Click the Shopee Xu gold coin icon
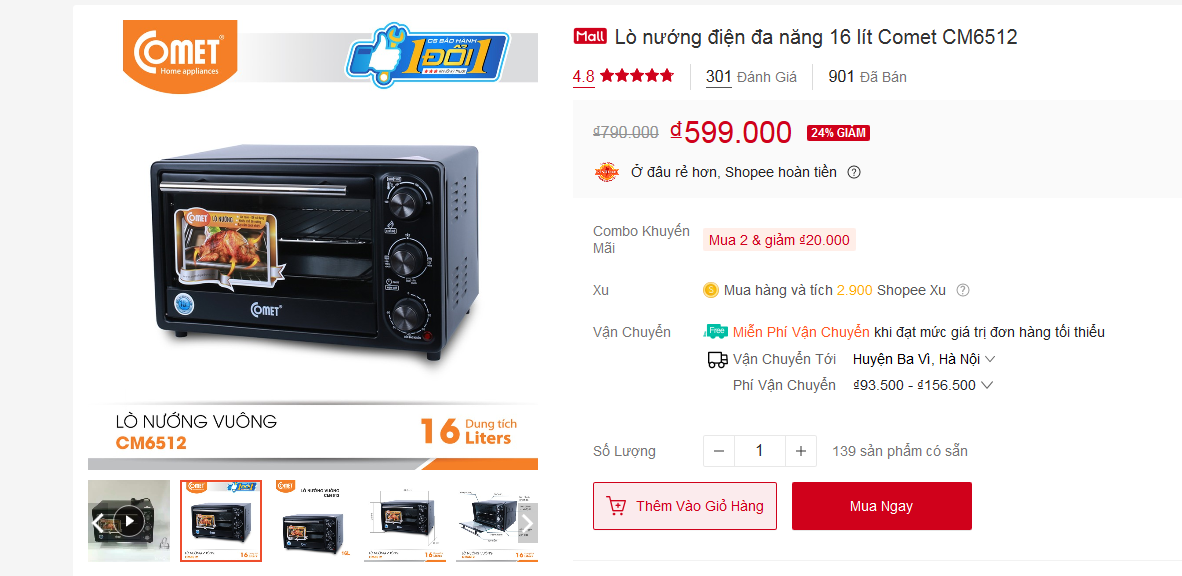This screenshot has width=1182, height=576. coord(710,290)
